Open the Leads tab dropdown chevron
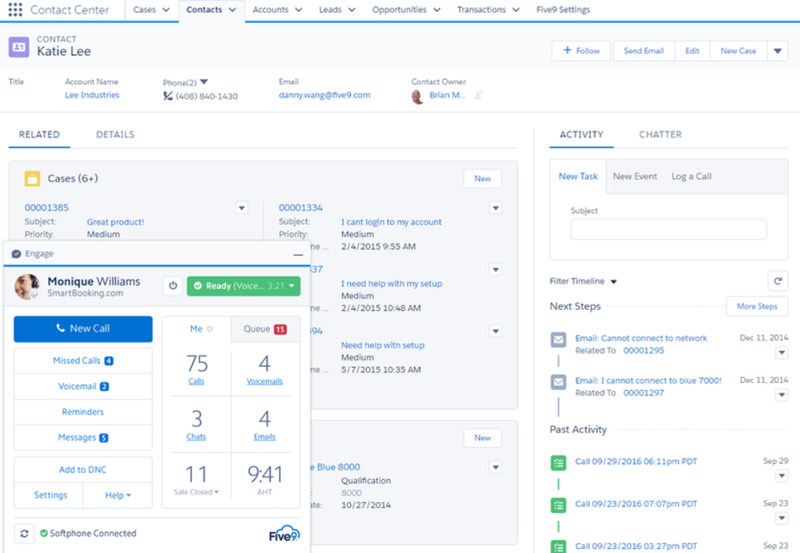The image size is (800, 553). pos(352,10)
